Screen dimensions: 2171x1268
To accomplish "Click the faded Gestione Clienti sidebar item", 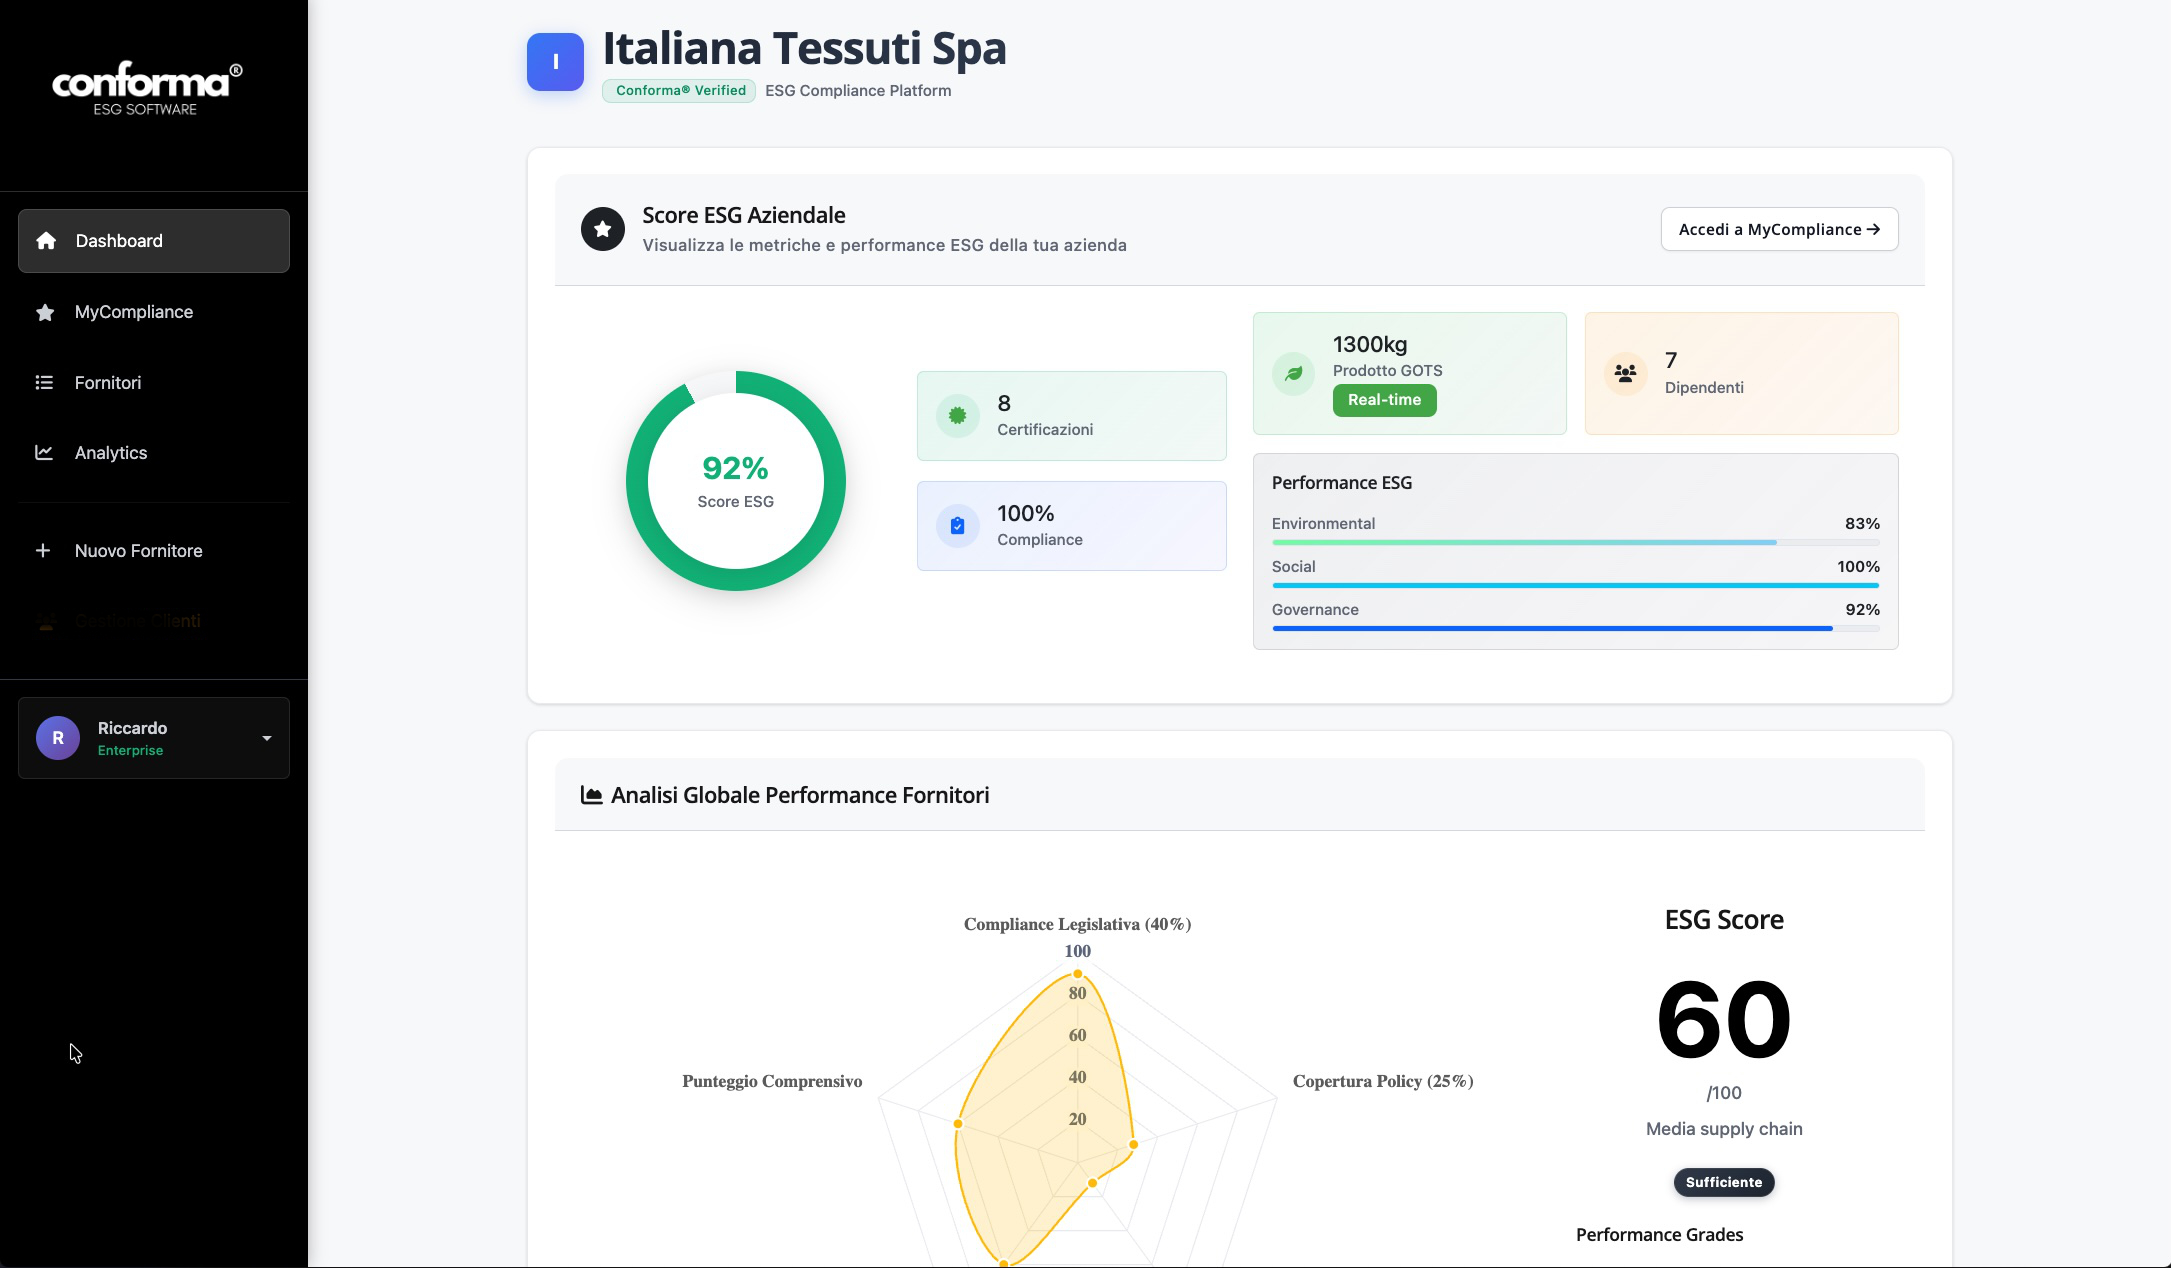I will (154, 621).
